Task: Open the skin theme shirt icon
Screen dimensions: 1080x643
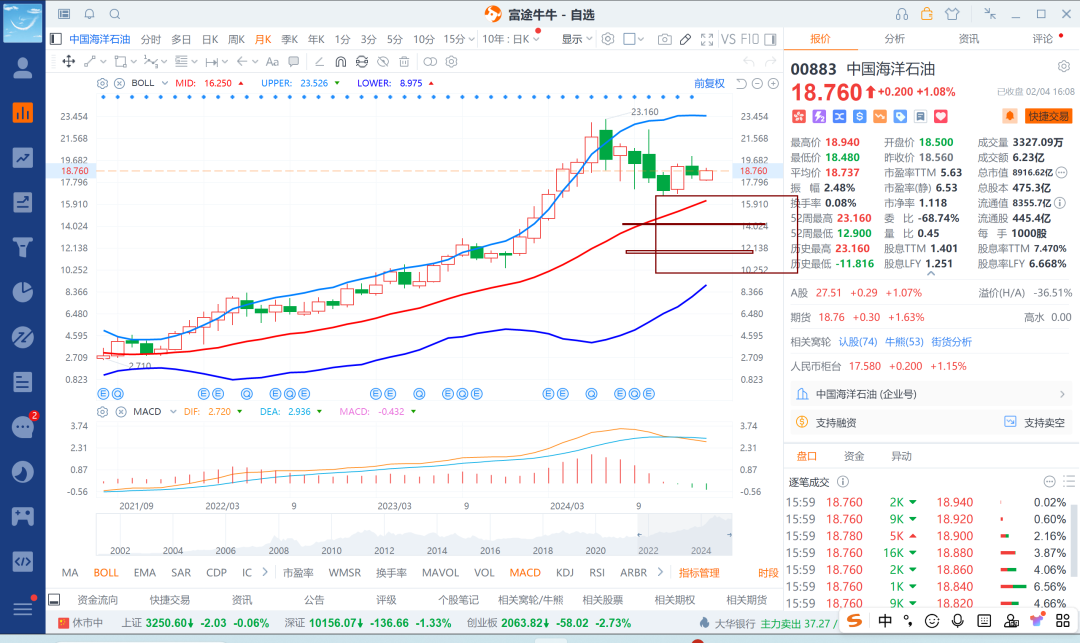Action: click(952, 14)
